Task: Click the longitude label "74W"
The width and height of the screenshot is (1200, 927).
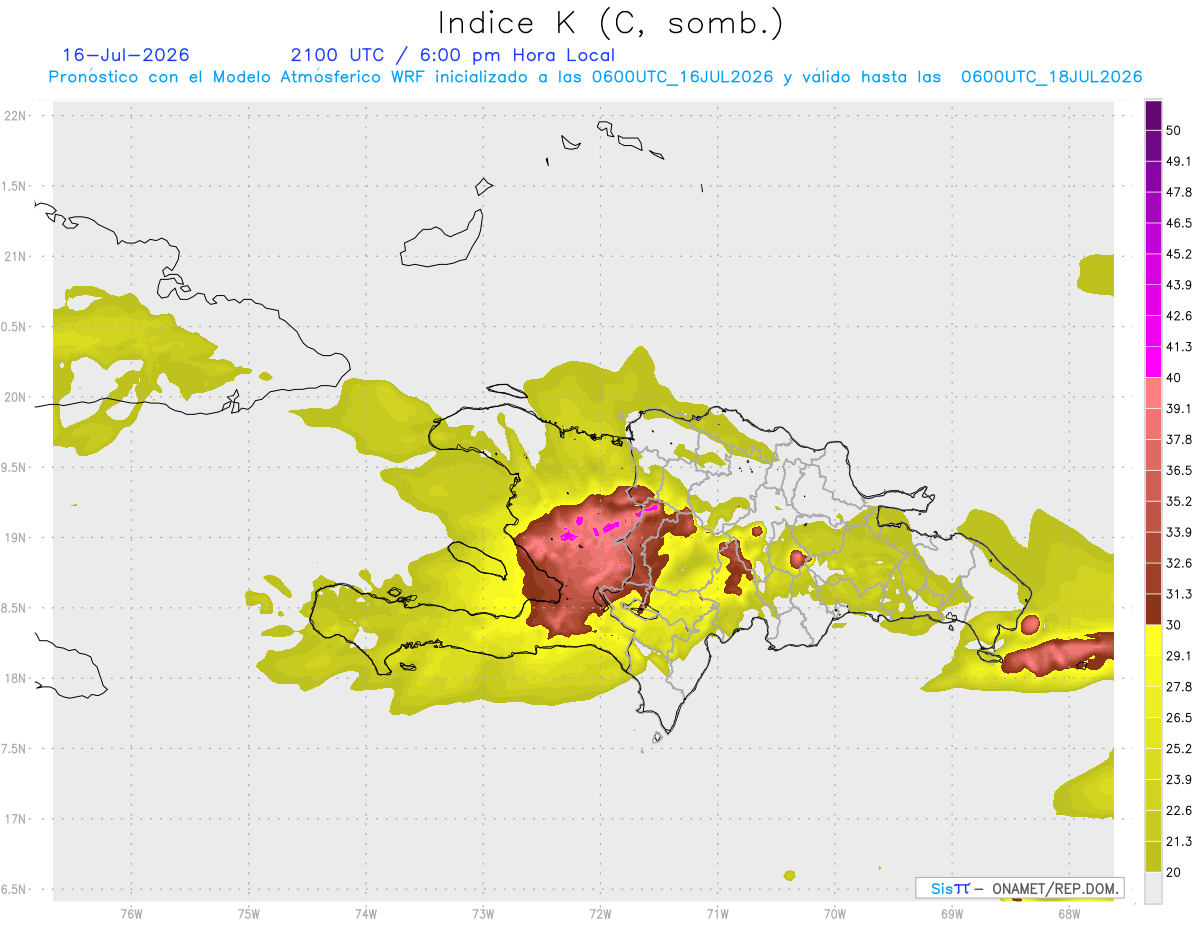Action: [366, 915]
